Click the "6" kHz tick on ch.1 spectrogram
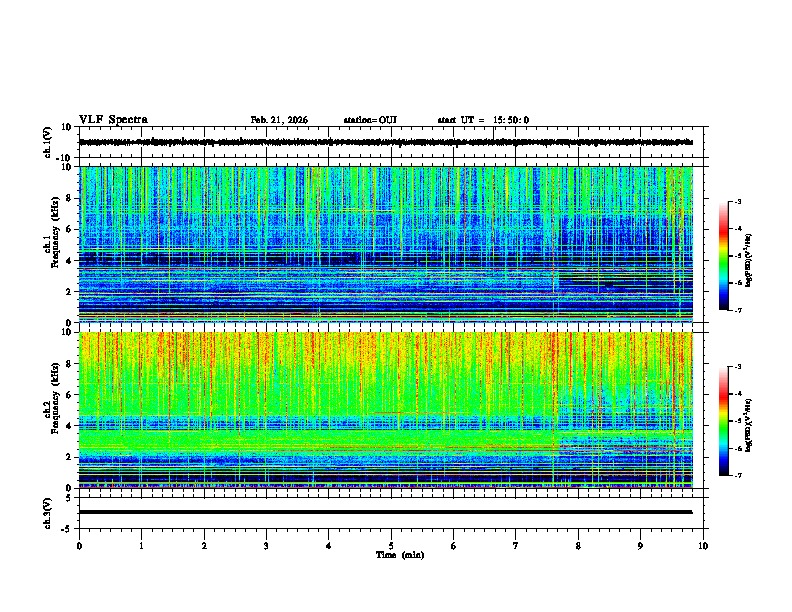The width and height of the screenshot is (792, 612). click(69, 229)
